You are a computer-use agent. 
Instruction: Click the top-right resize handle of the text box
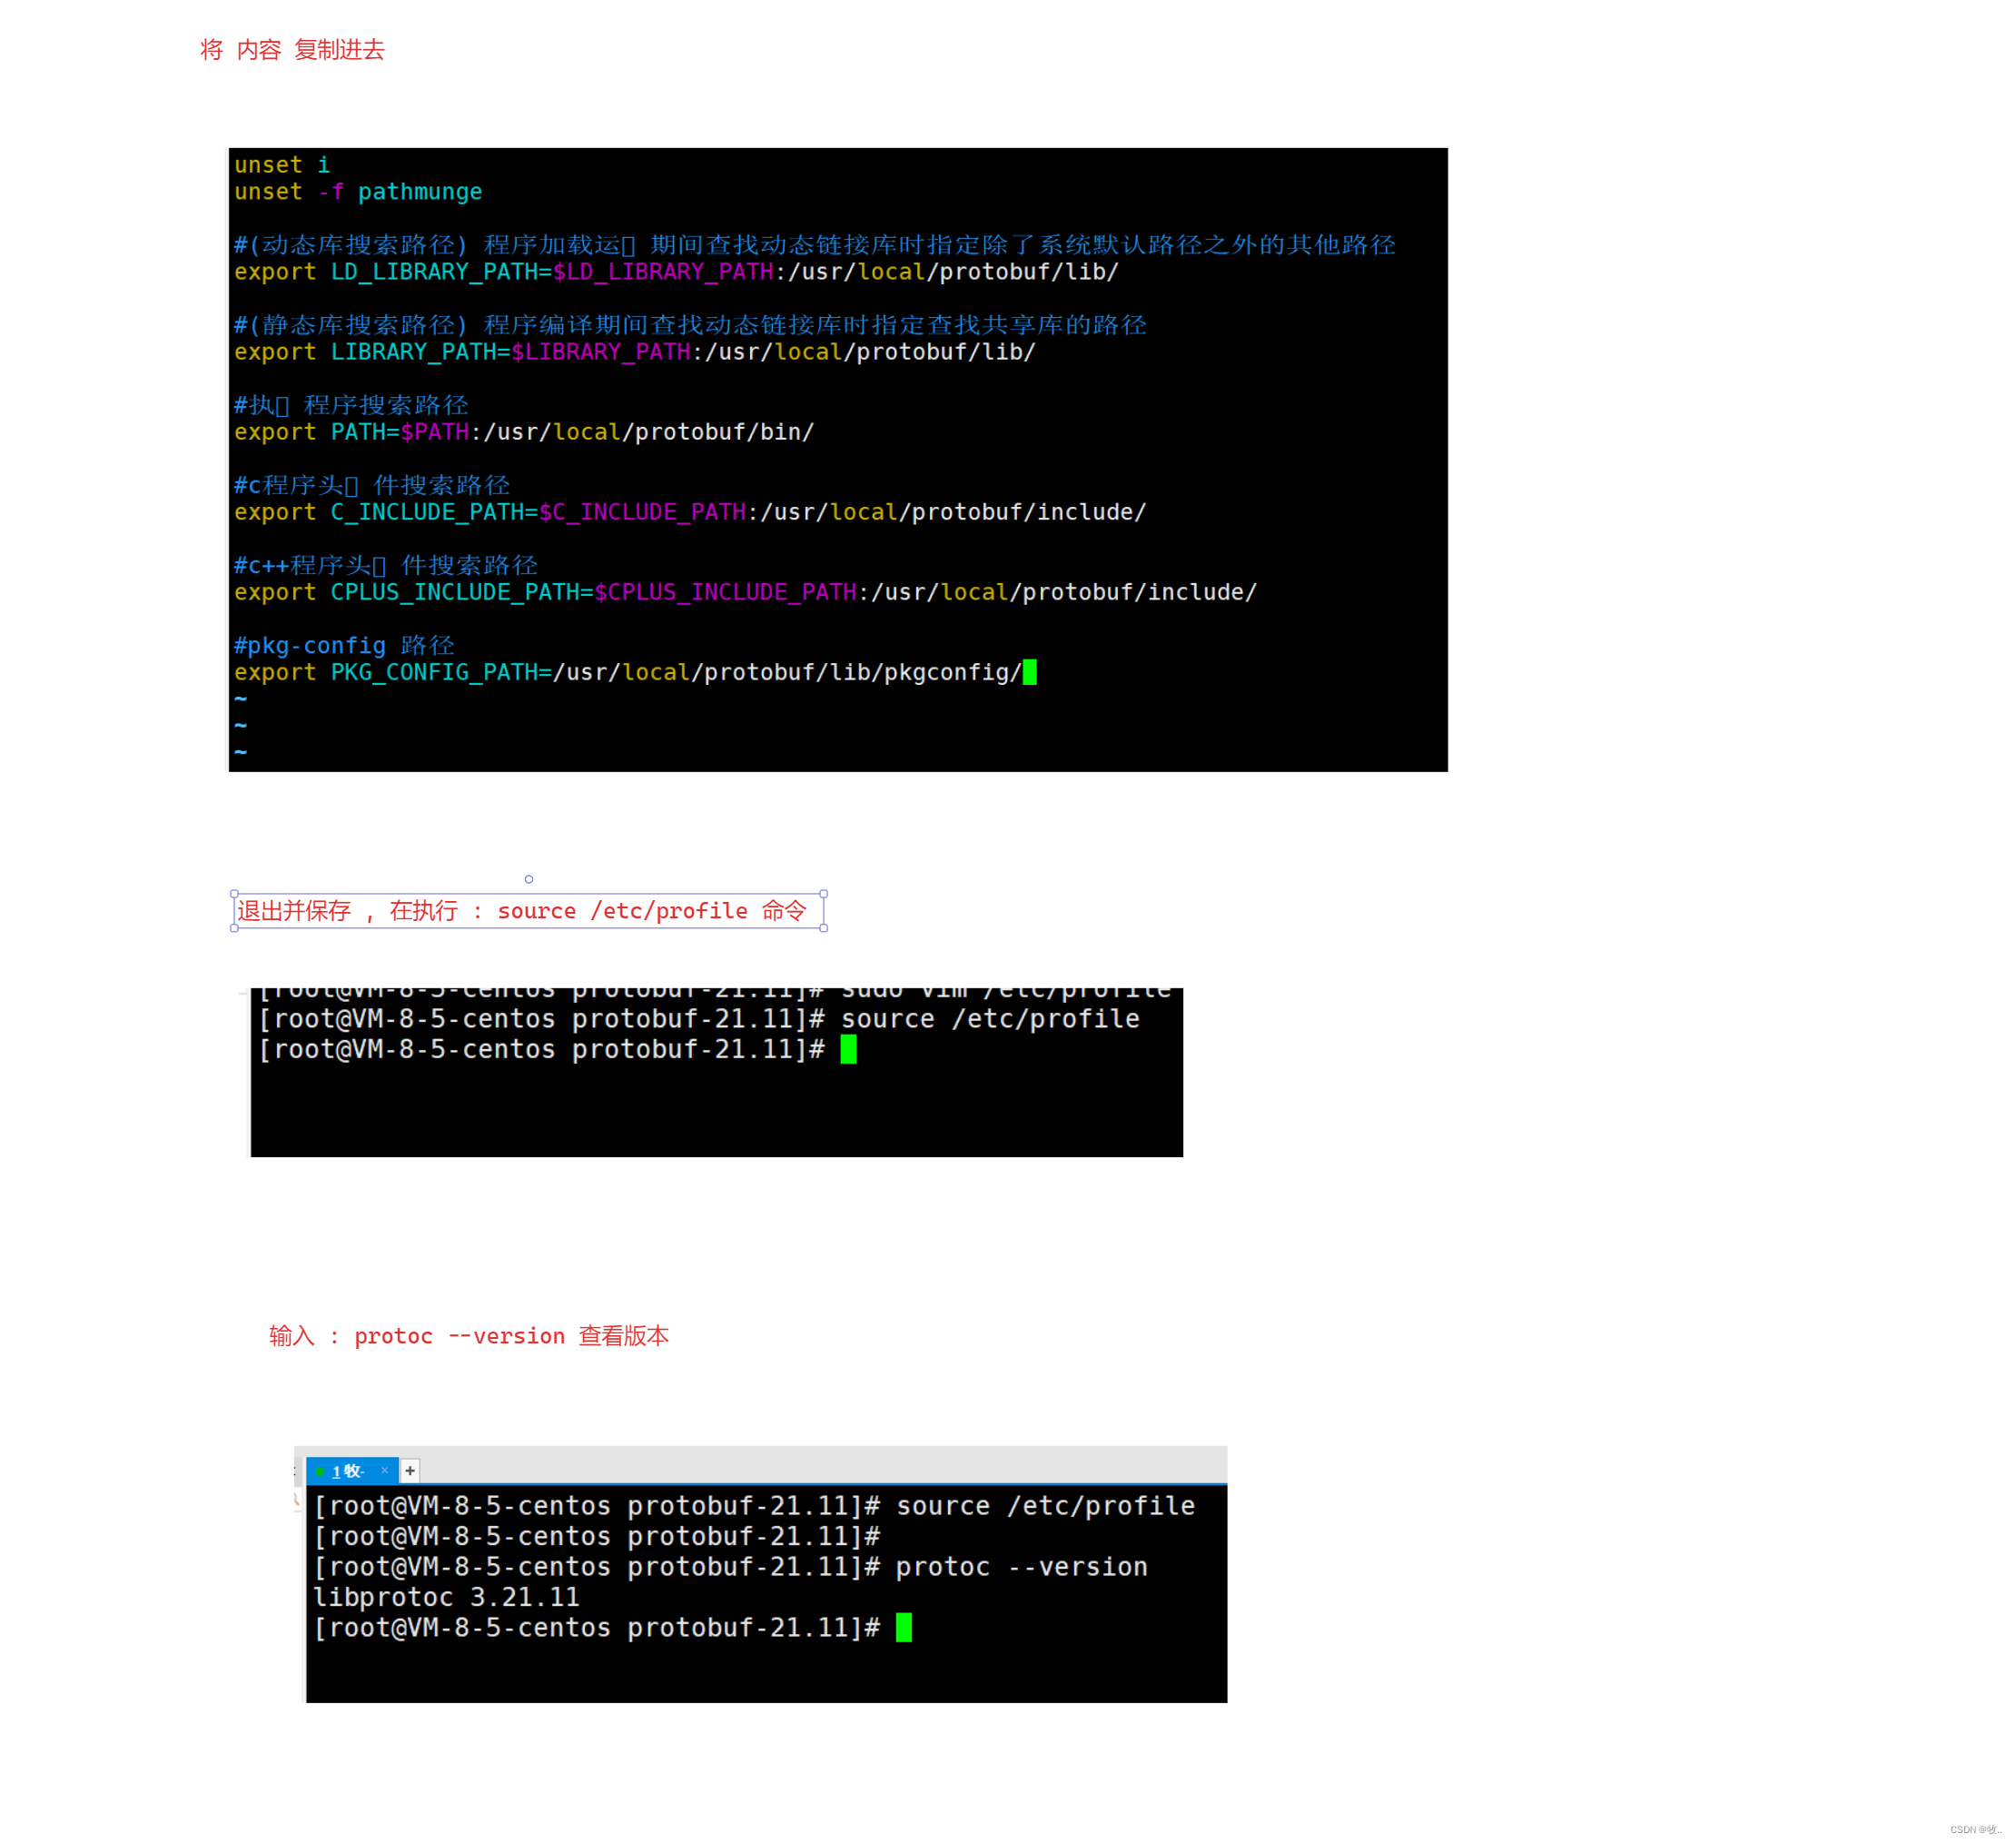[824, 894]
